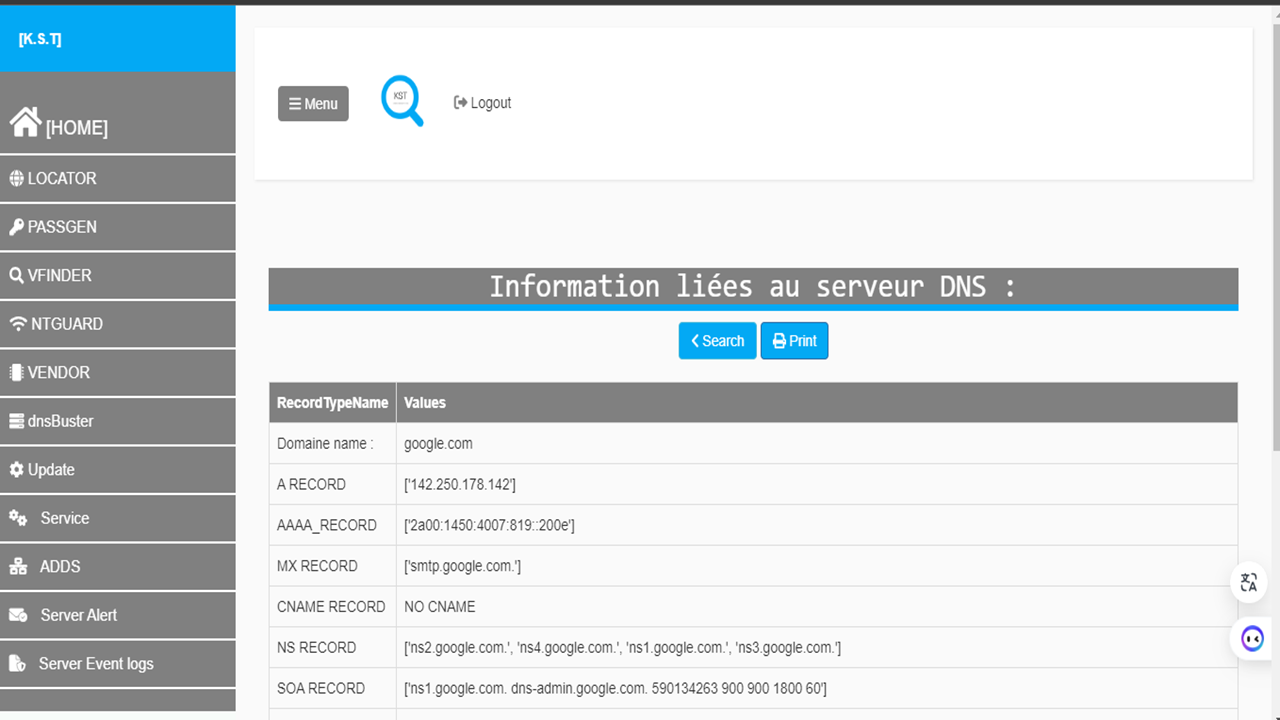Open the purple assistant floating icon
The width and height of the screenshot is (1280, 720).
[x=1252, y=638]
